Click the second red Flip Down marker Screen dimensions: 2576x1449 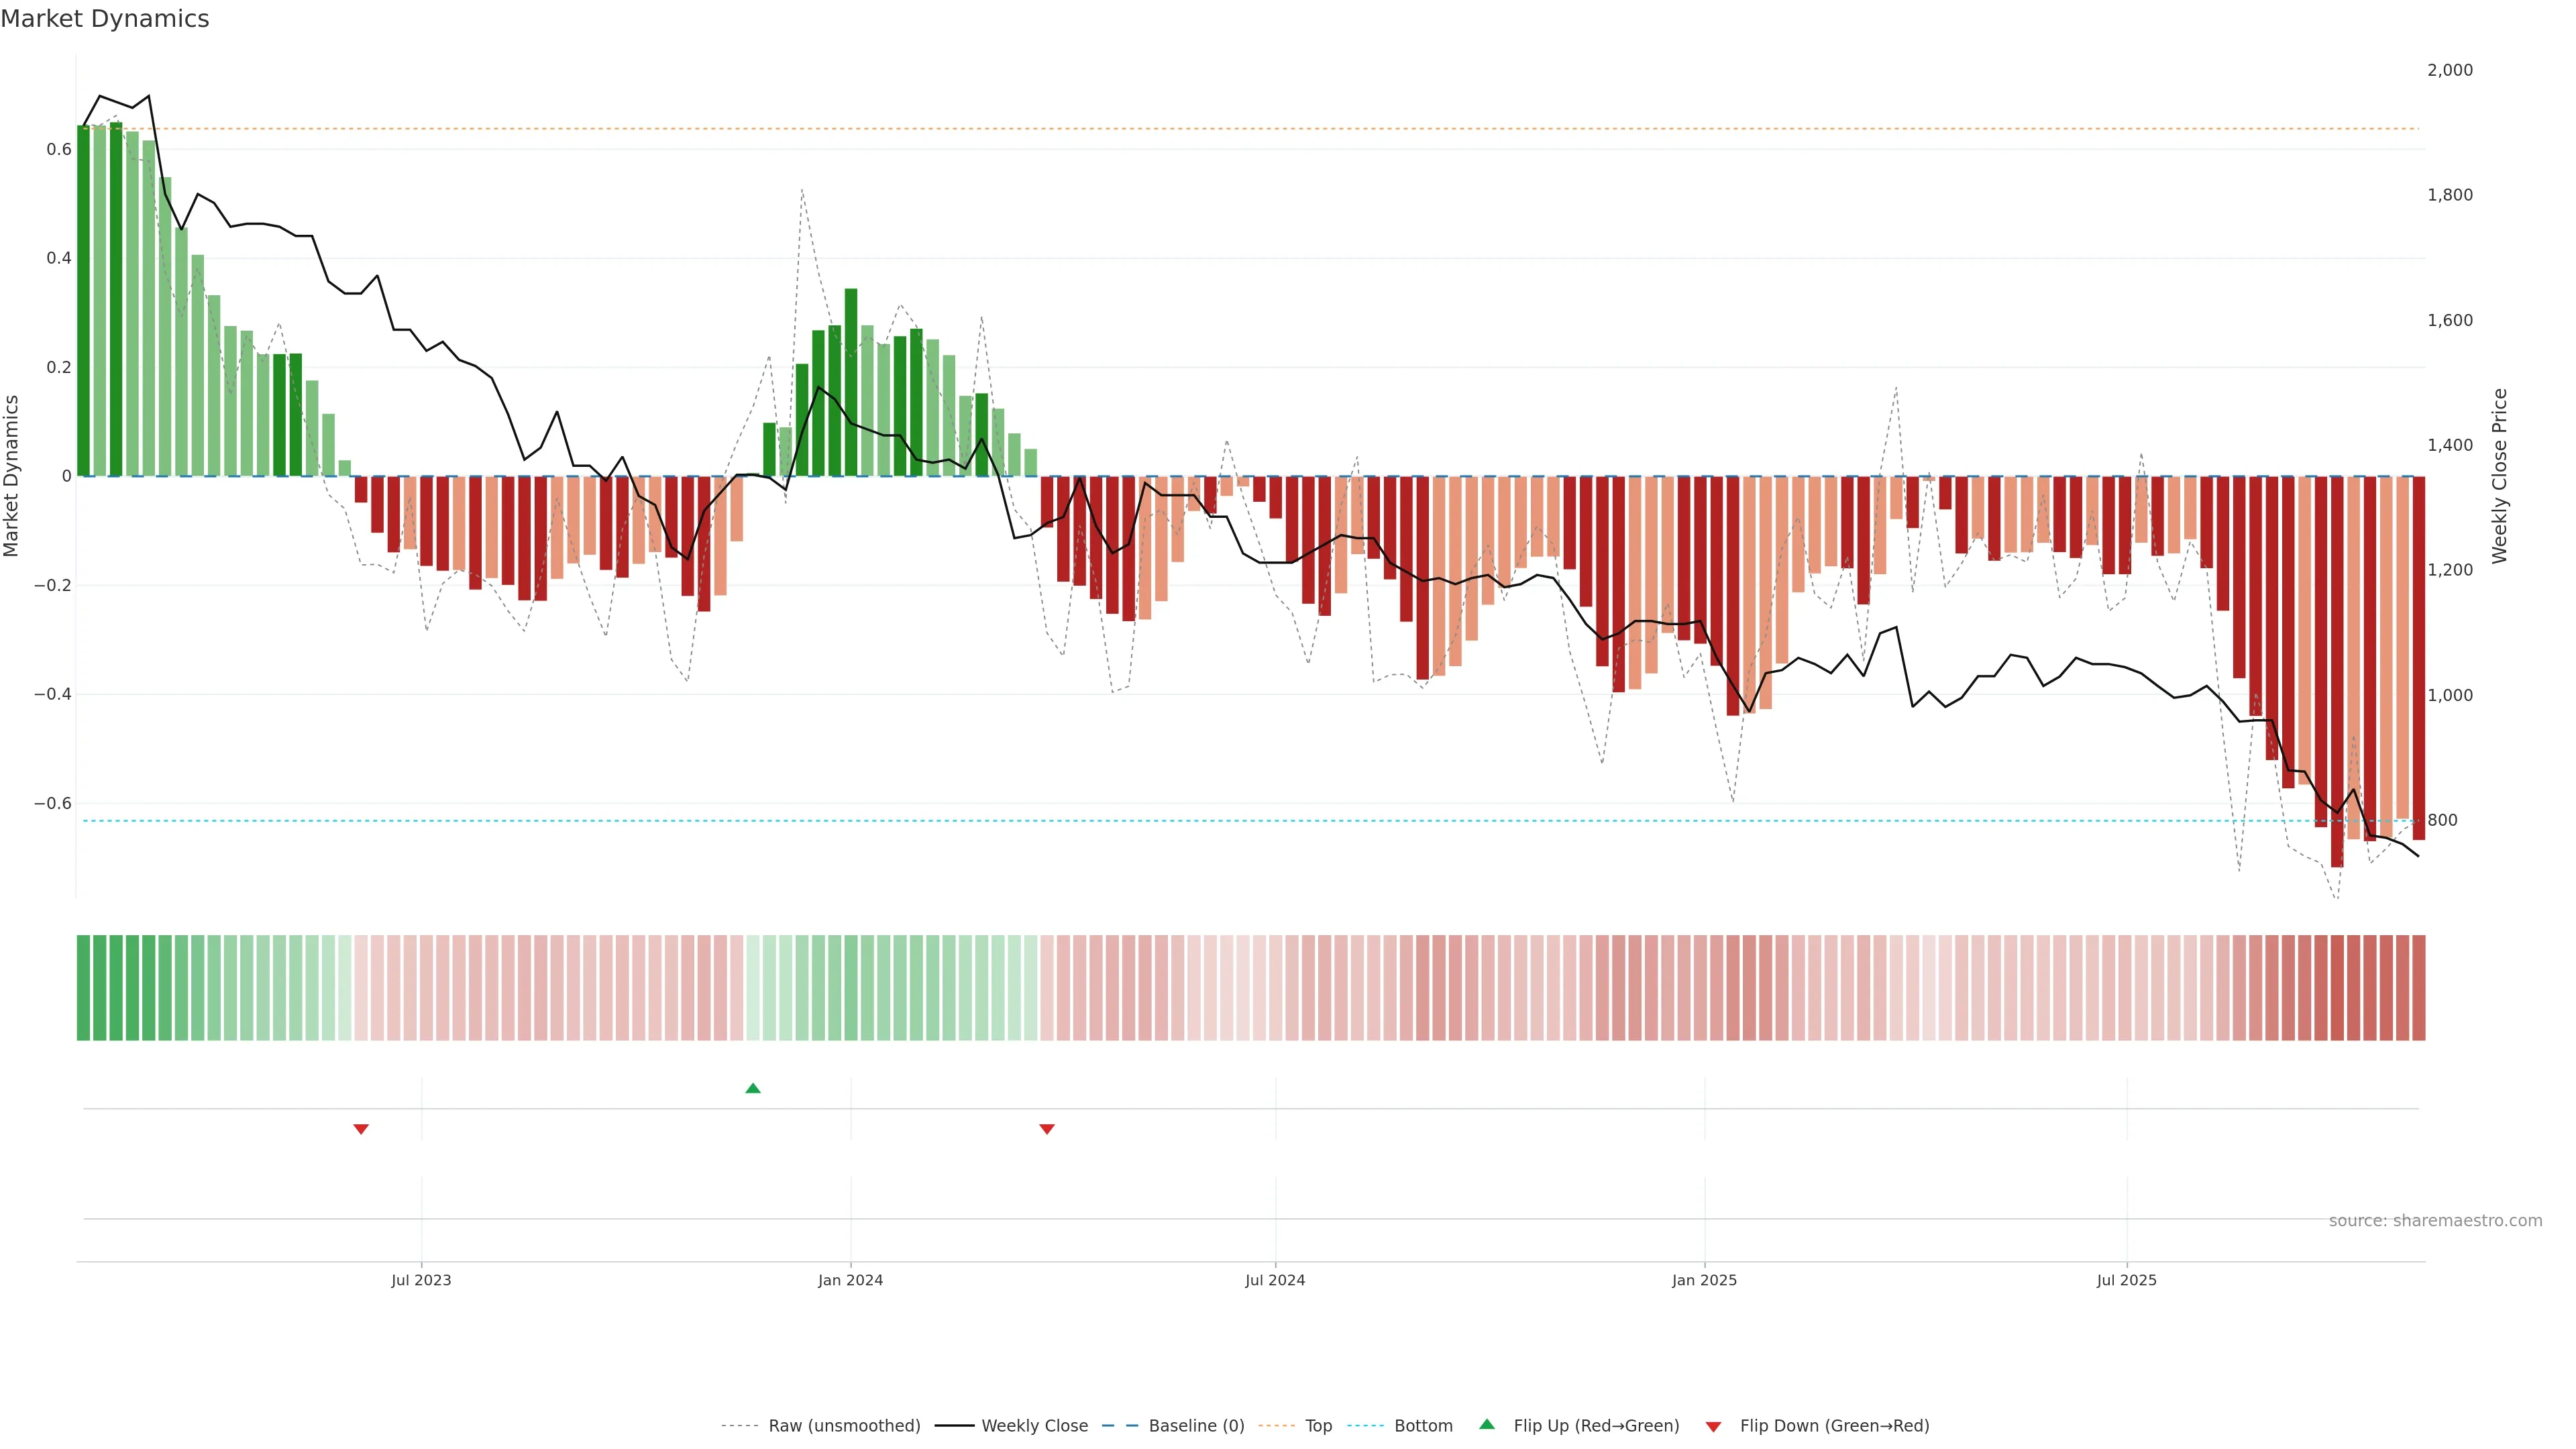pos(1047,1129)
